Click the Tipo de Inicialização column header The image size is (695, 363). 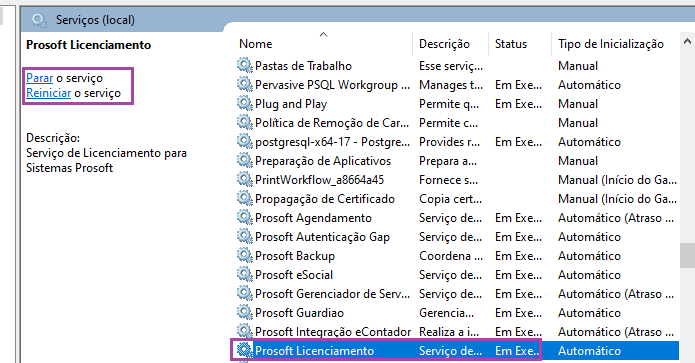(x=611, y=44)
